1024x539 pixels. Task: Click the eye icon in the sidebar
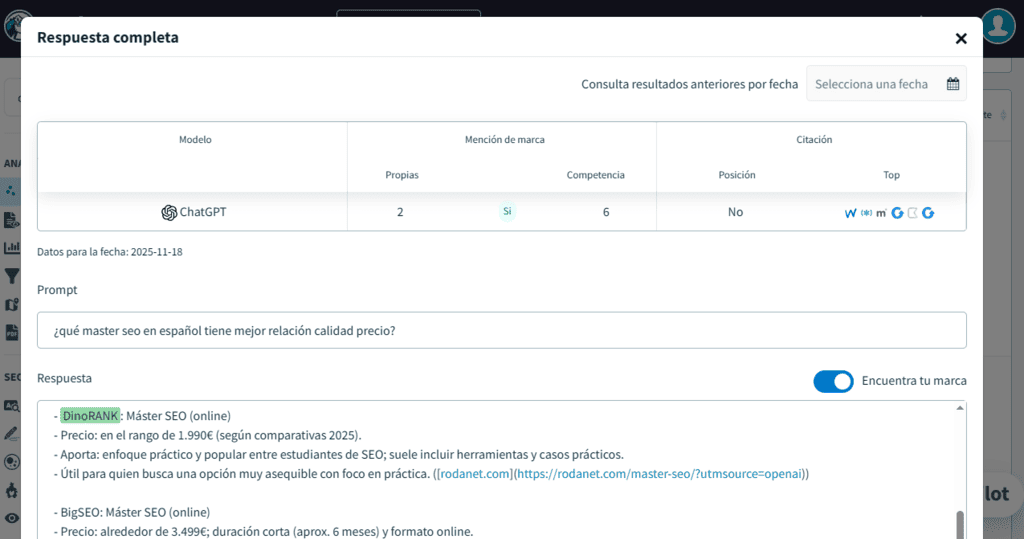tap(12, 518)
